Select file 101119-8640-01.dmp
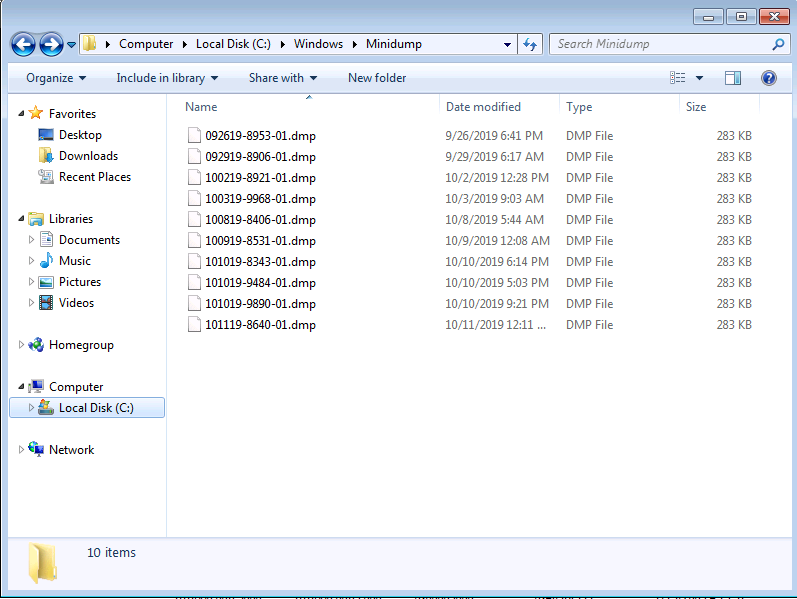Viewport: 797px width, 599px height. point(260,324)
